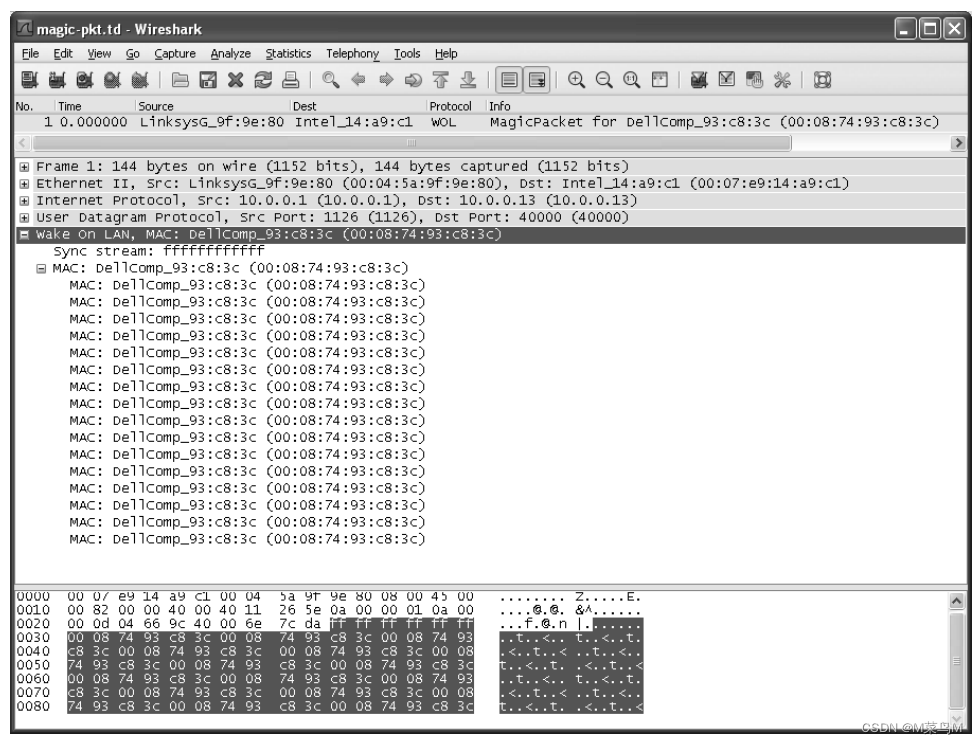Find a packet with magnifier icon
This screenshot has height=744, width=978.
pos(331,80)
